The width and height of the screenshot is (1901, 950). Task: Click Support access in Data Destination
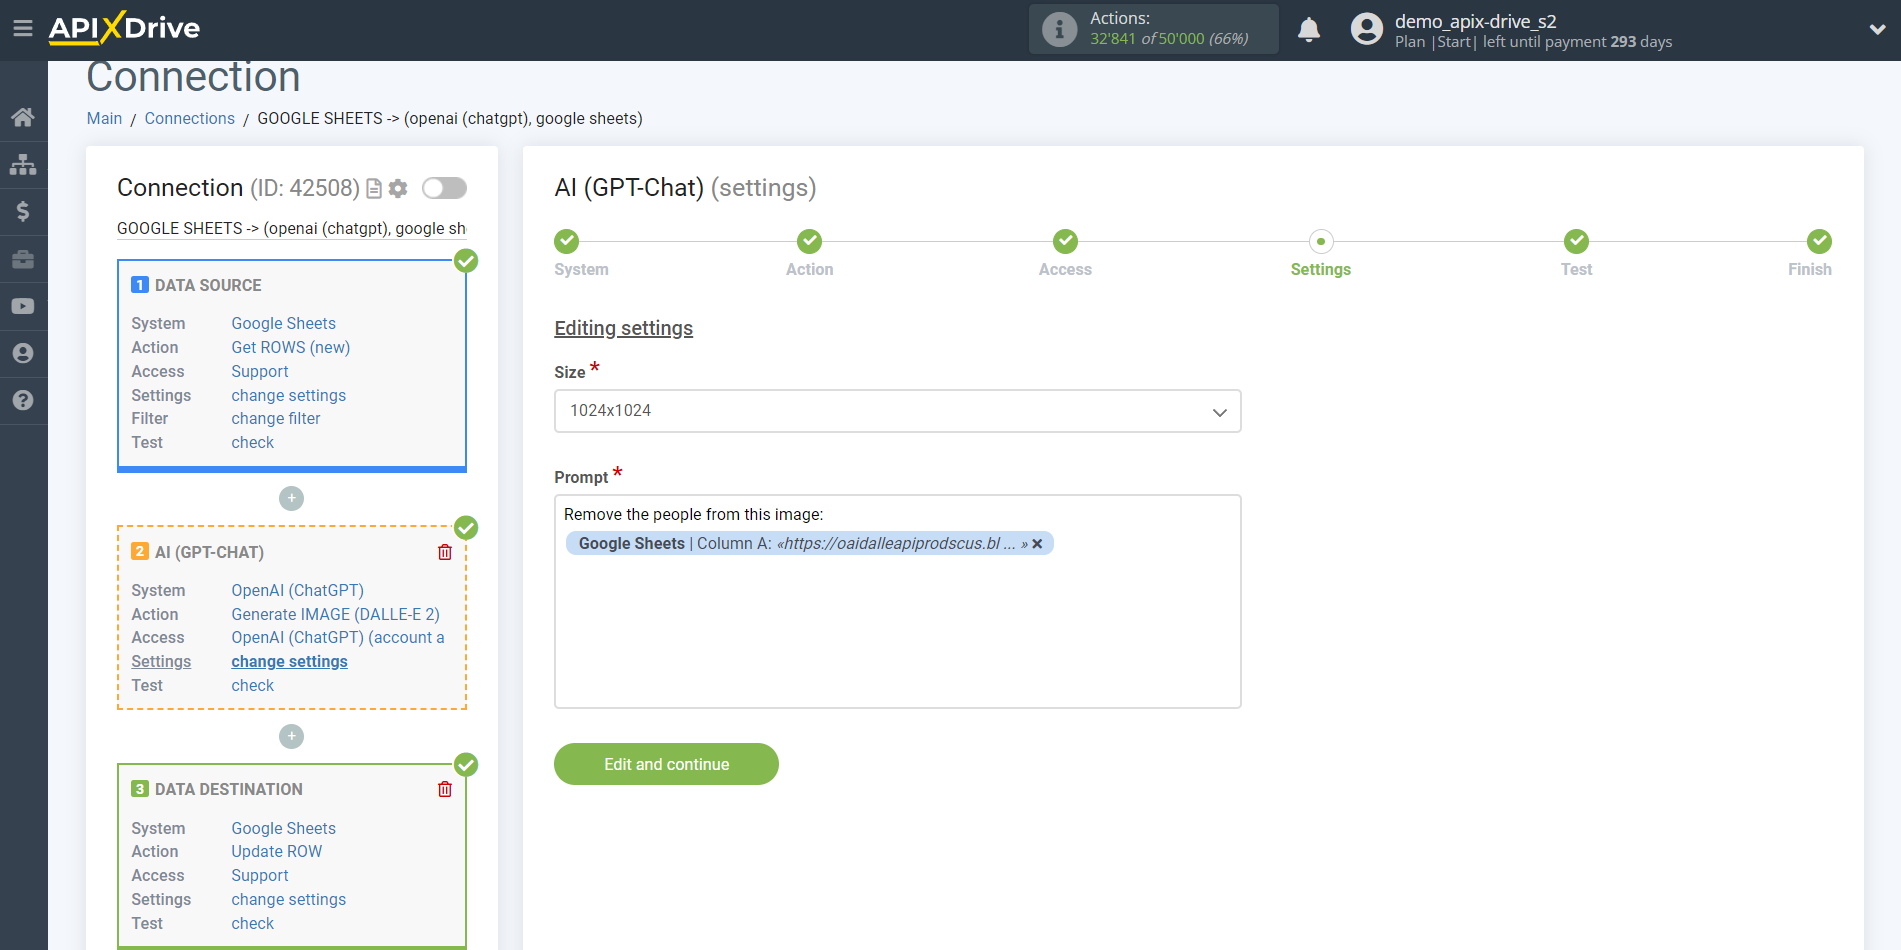click(x=259, y=875)
